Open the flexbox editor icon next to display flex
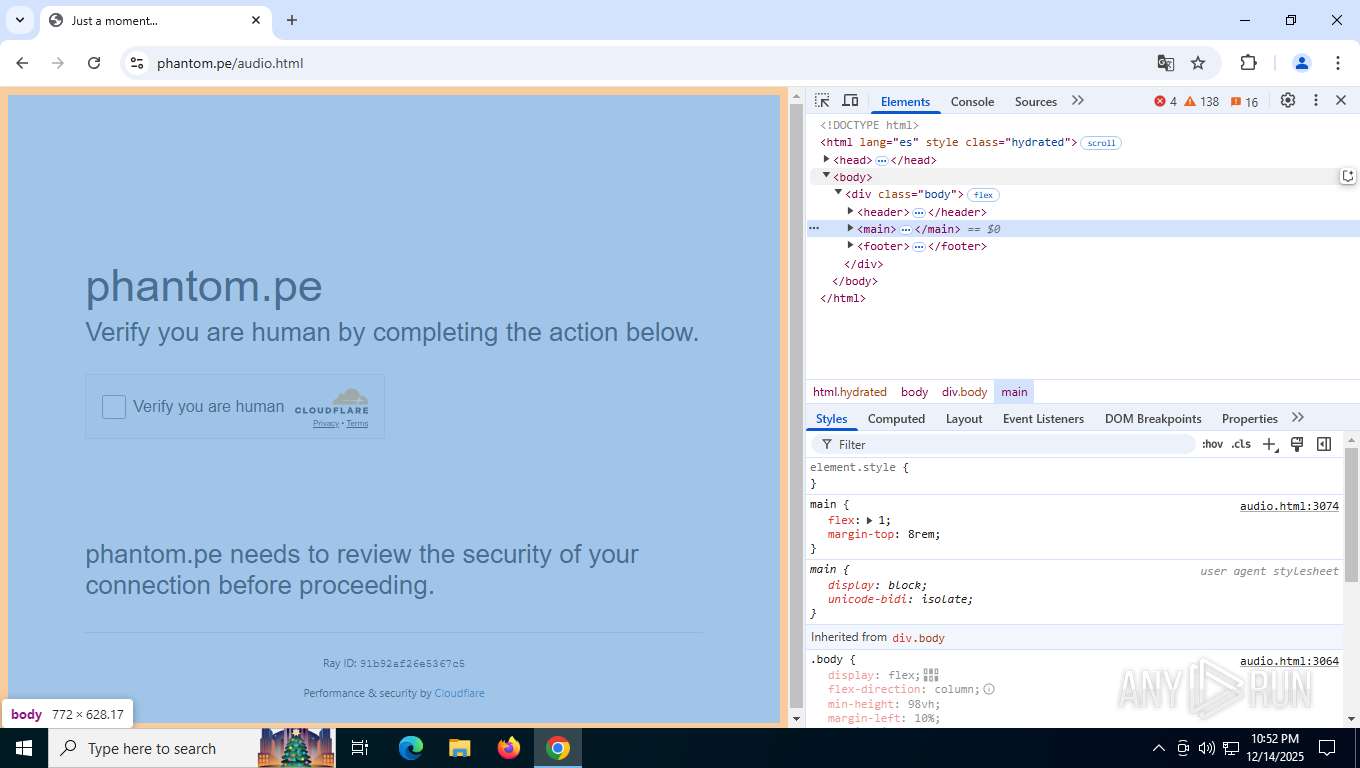This screenshot has height=768, width=1360. (931, 675)
